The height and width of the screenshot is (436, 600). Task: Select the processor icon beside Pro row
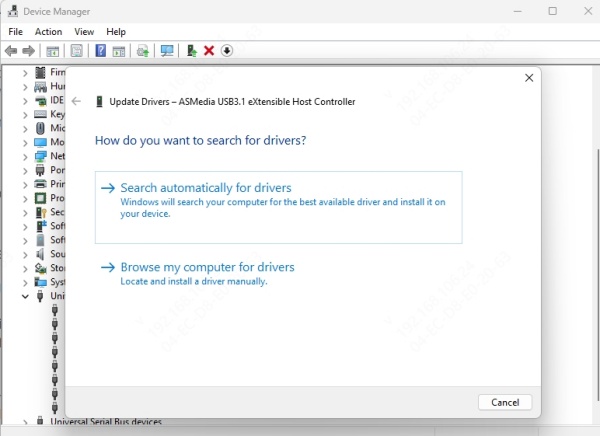pyautogui.click(x=40, y=198)
